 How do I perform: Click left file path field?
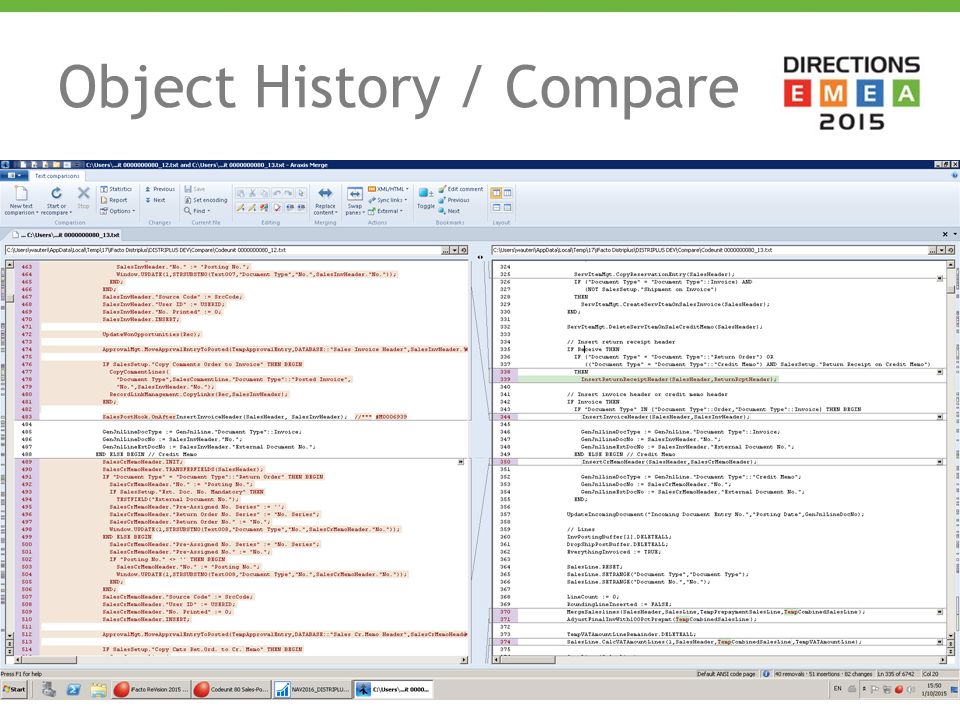coord(223,250)
